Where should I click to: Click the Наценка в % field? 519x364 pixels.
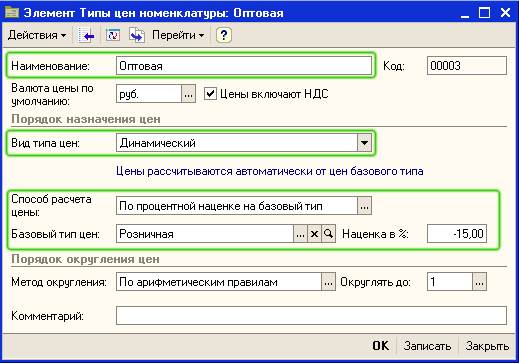pyautogui.click(x=457, y=234)
